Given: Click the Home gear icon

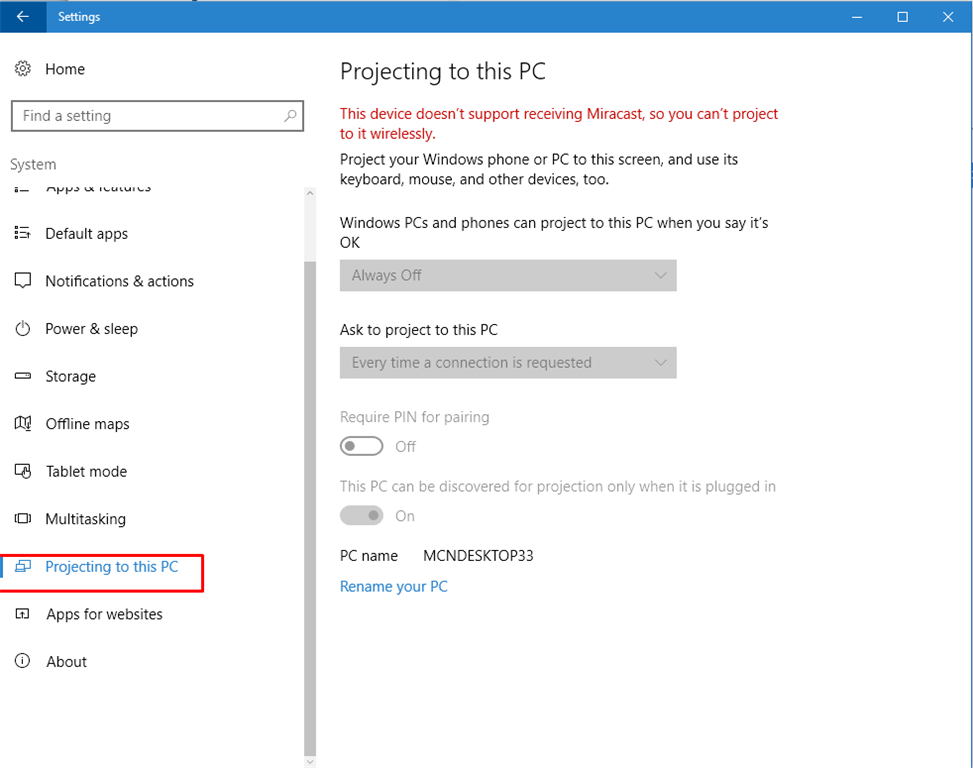Looking at the screenshot, I should point(23,69).
